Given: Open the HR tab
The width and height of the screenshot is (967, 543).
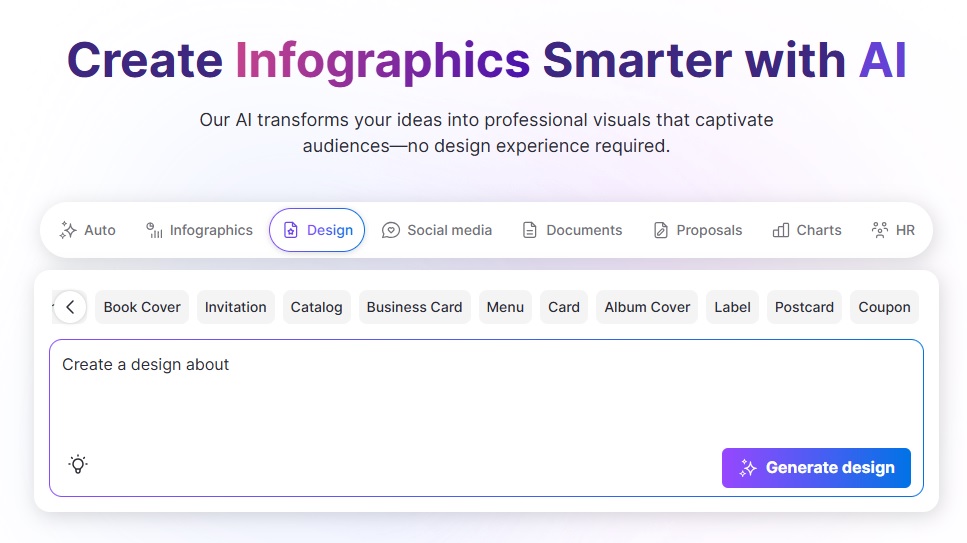Looking at the screenshot, I should (893, 230).
